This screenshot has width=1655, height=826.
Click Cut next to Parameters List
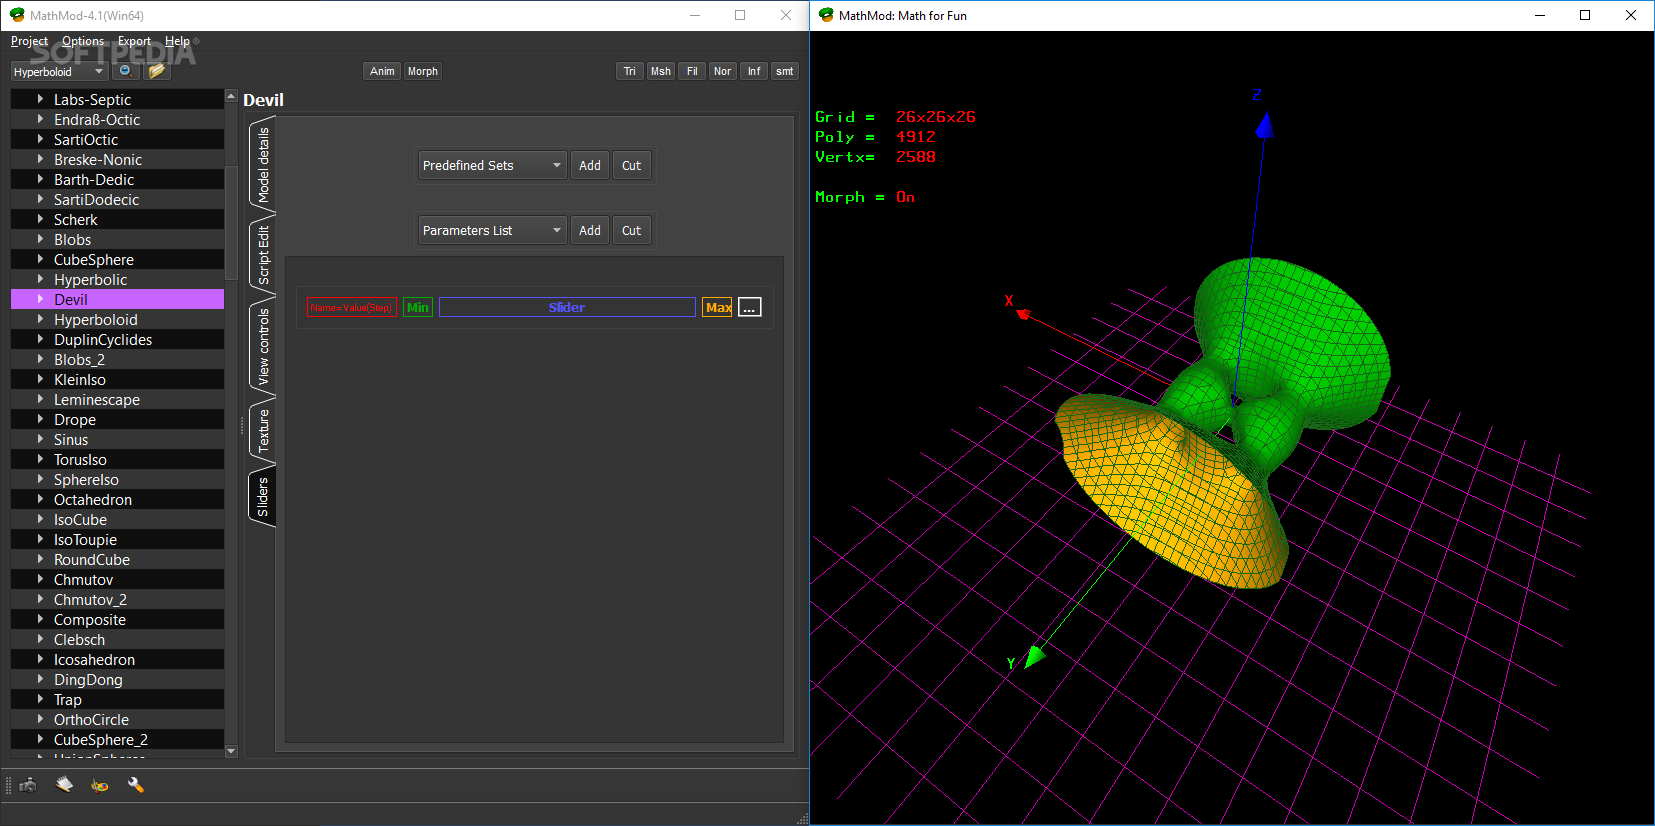coord(631,230)
